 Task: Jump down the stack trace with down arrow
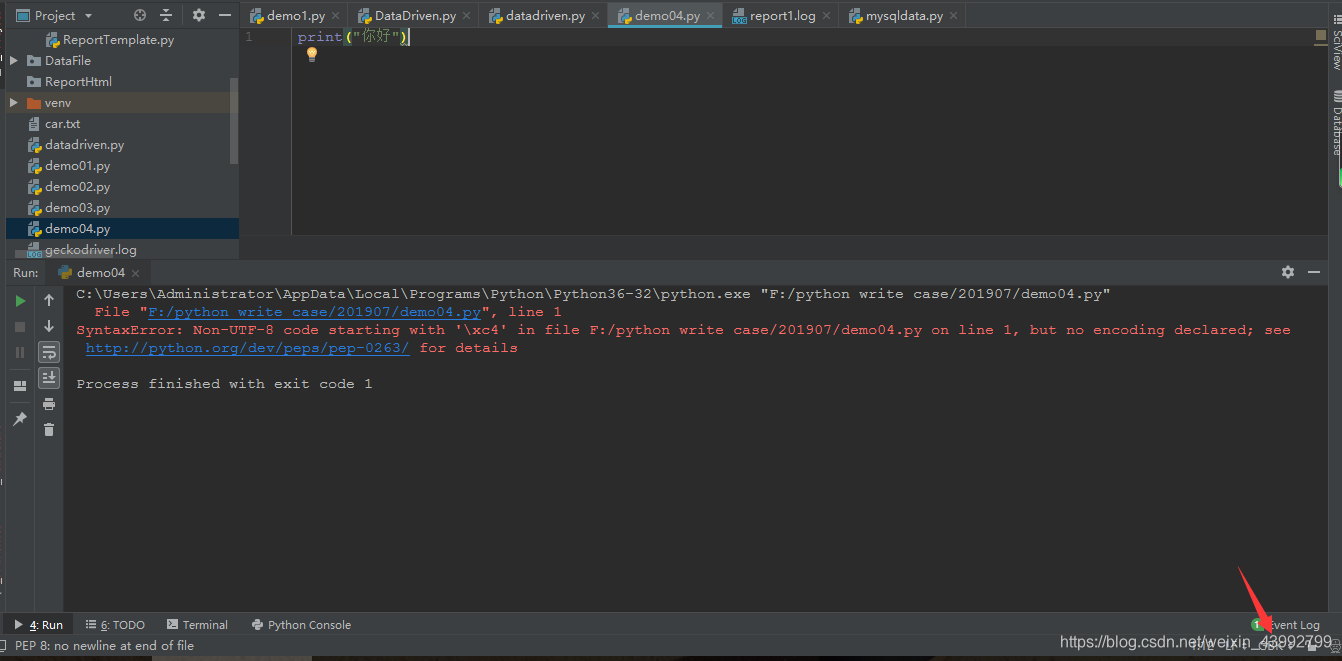coord(49,326)
